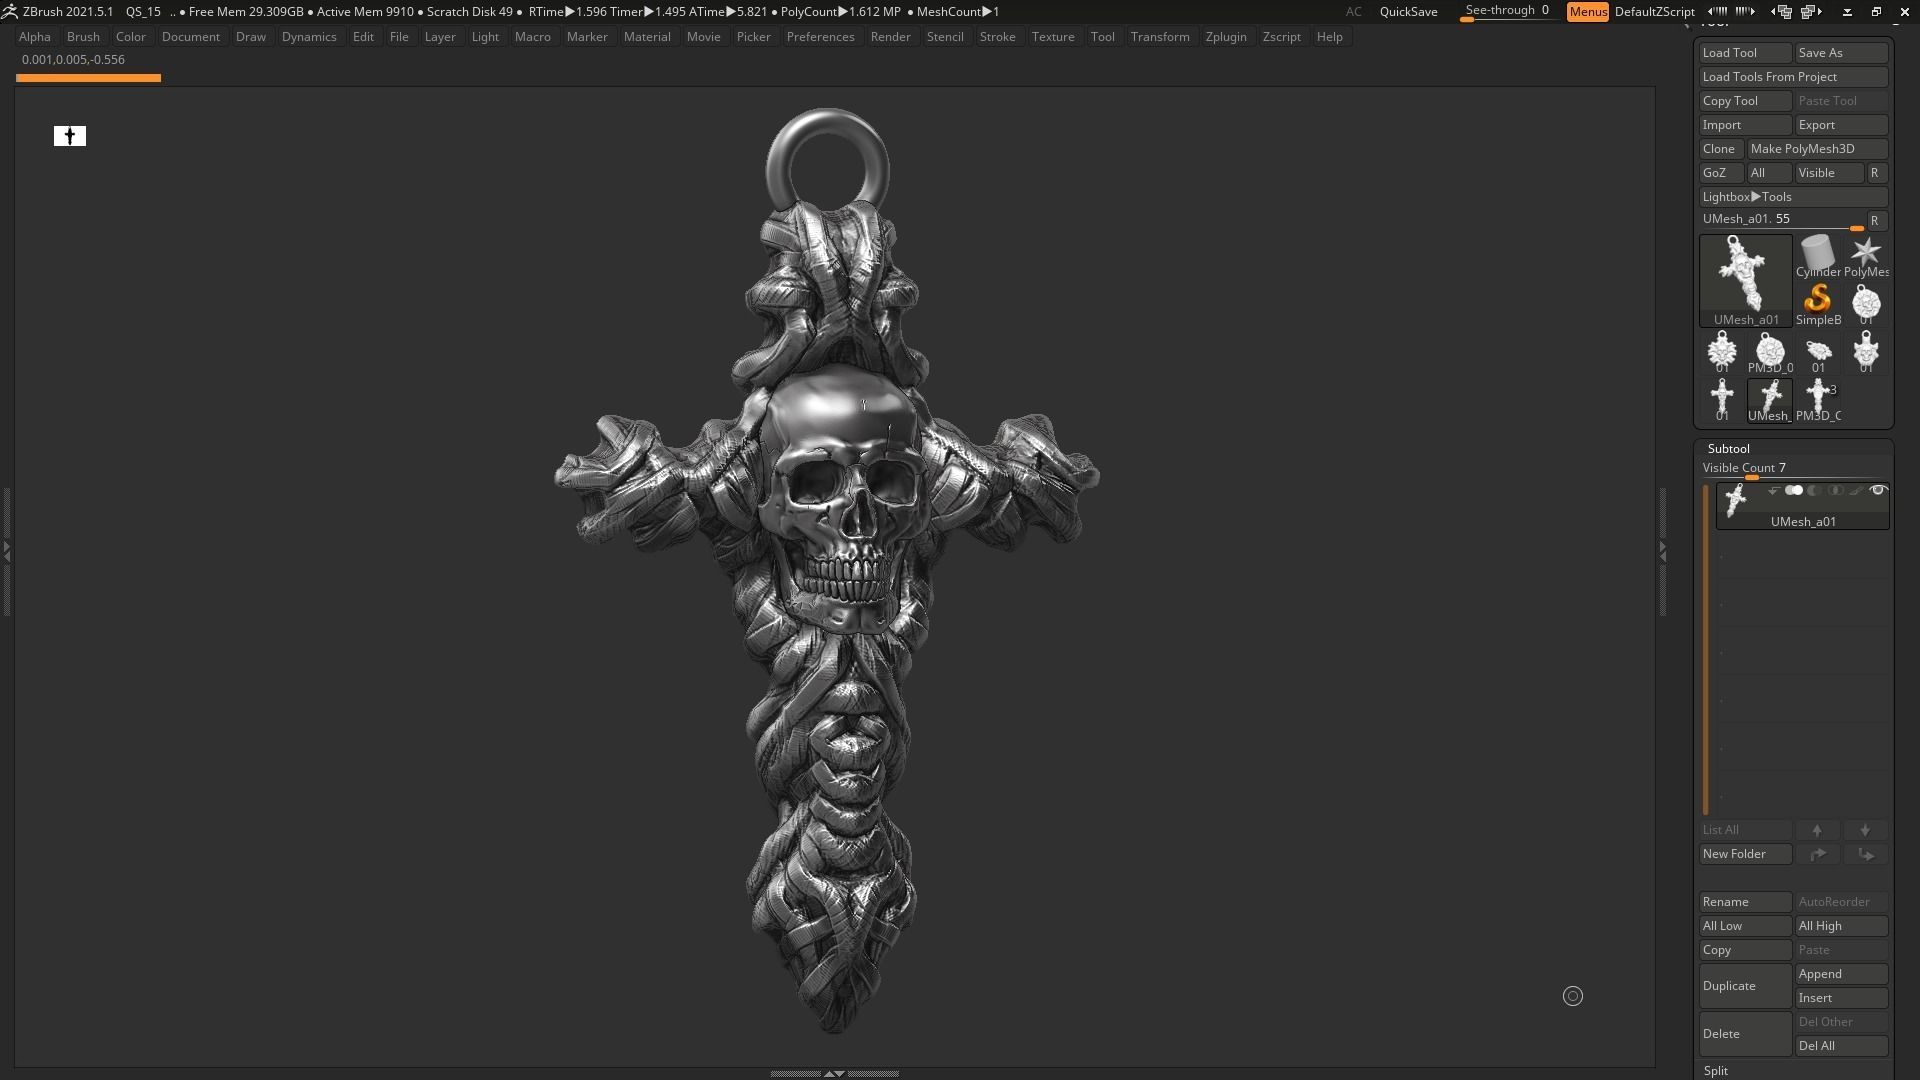1920x1080 pixels.
Task: Click the Append button
Action: pyautogui.click(x=1842, y=974)
